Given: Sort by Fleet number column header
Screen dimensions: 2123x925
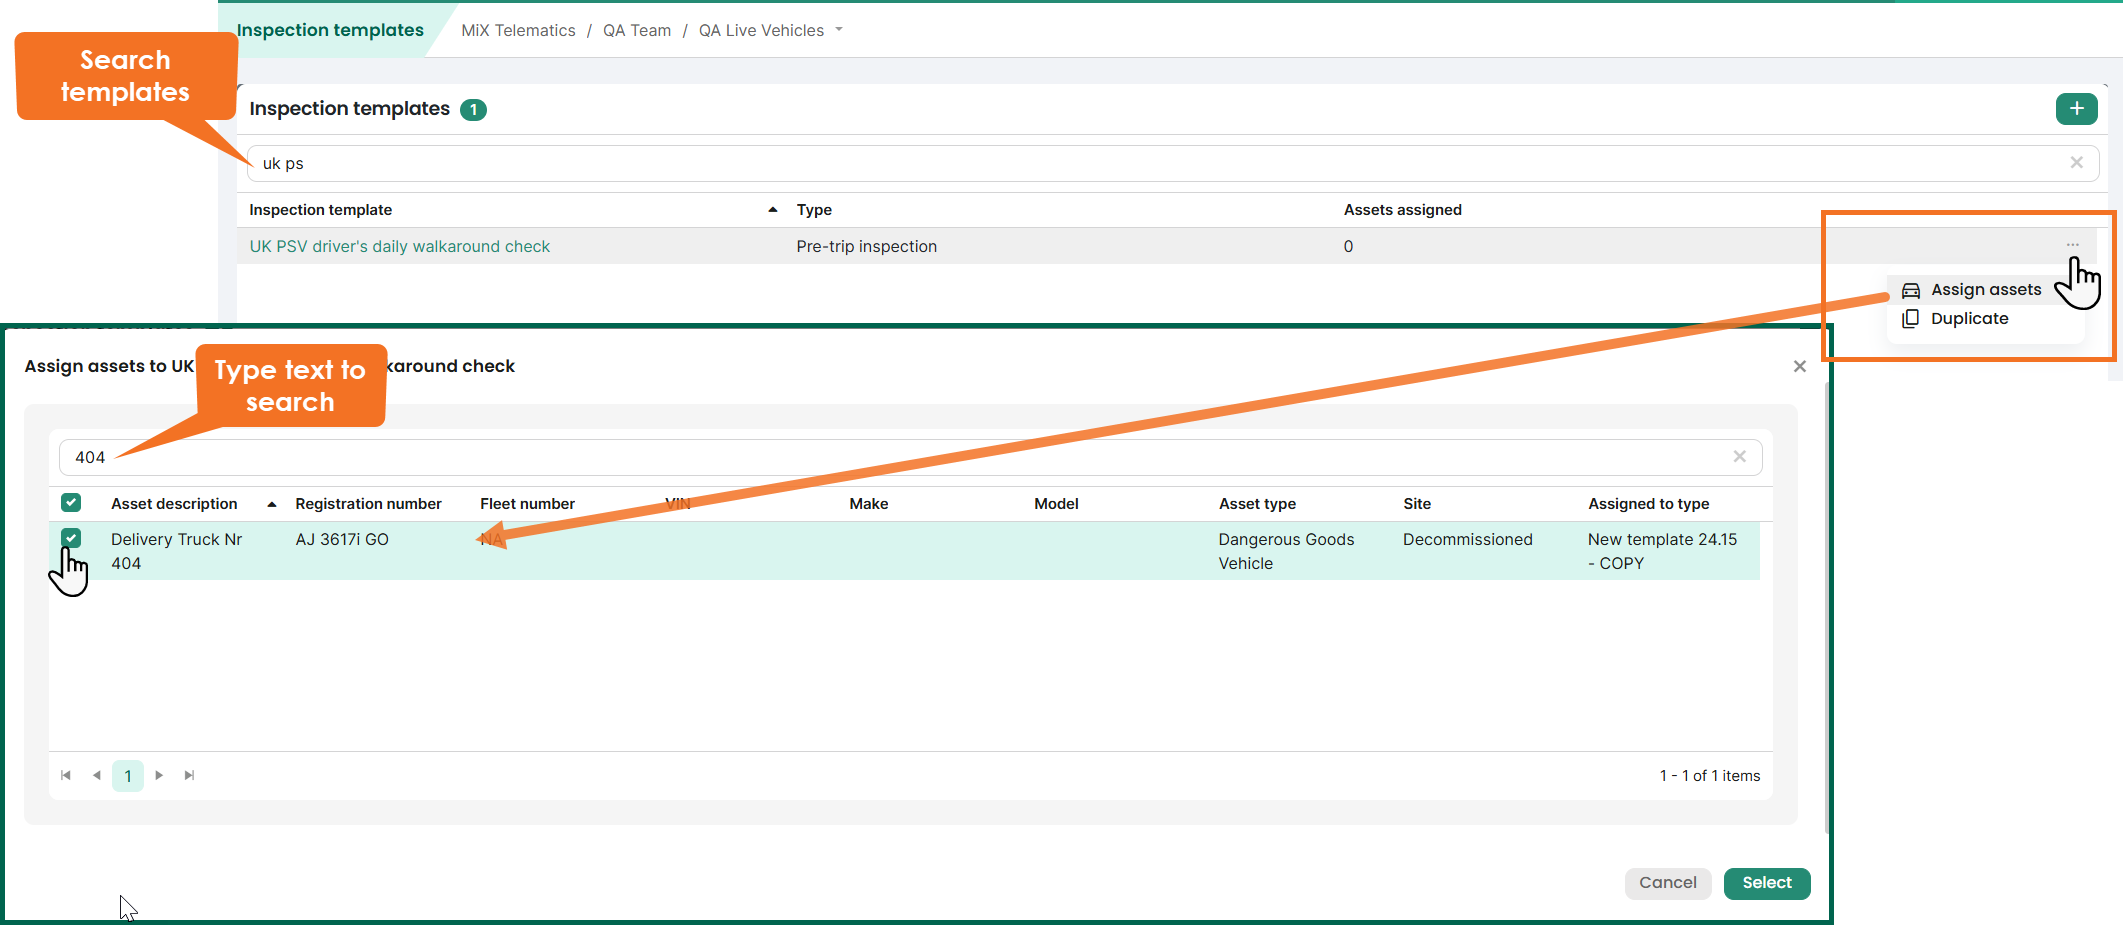Looking at the screenshot, I should [x=527, y=504].
